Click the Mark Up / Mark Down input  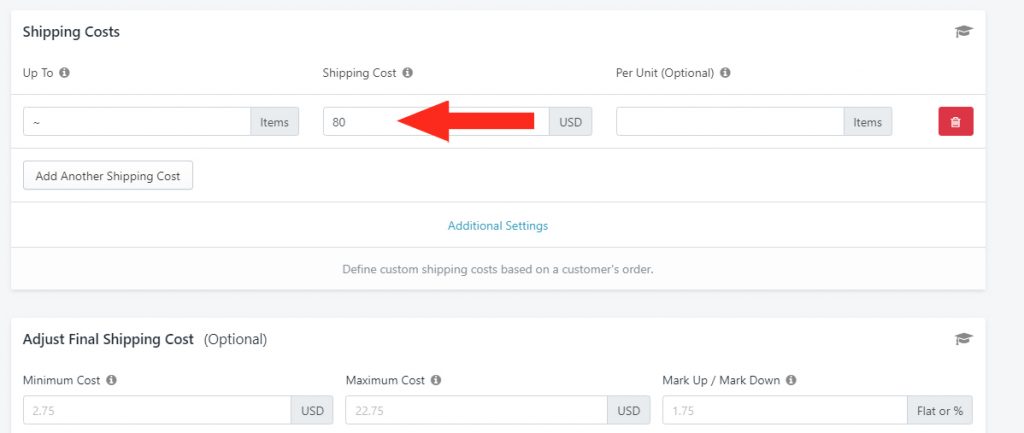pyautogui.click(x=785, y=410)
